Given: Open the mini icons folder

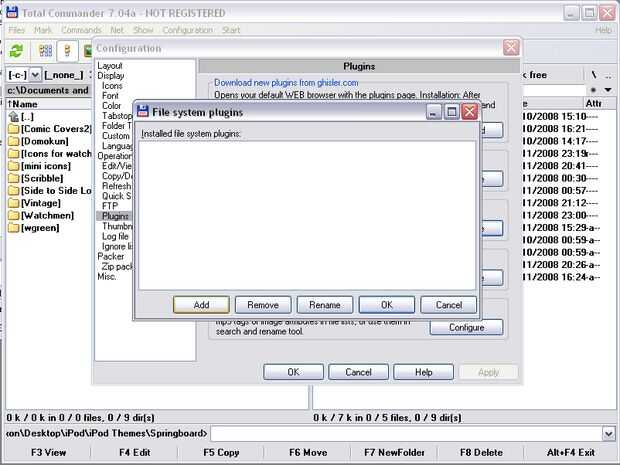Looking at the screenshot, I should pos(40,166).
